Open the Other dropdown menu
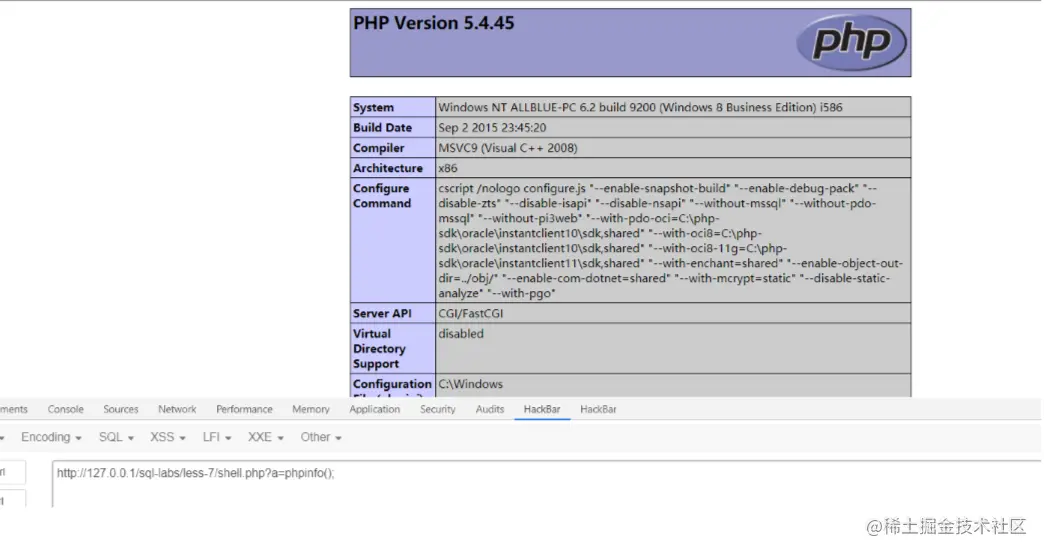 pos(321,437)
